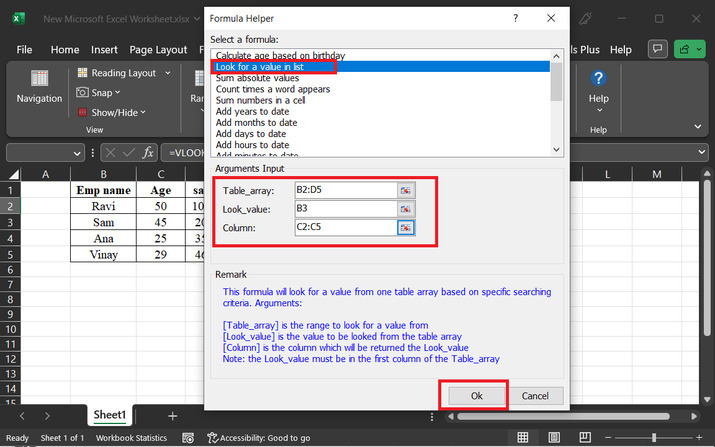This screenshot has height=447, width=715.
Task: Select 'Look for a value in list' formula
Action: coord(381,67)
